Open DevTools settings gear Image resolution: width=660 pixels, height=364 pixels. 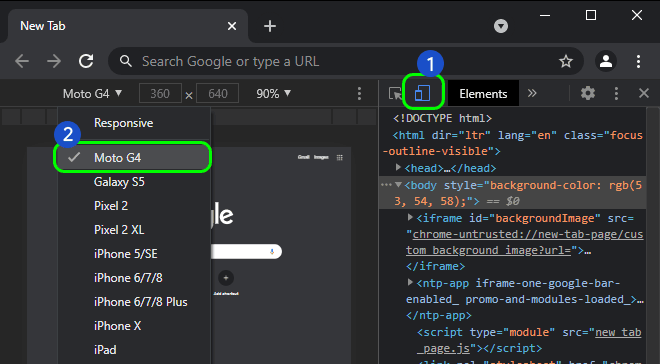(588, 93)
